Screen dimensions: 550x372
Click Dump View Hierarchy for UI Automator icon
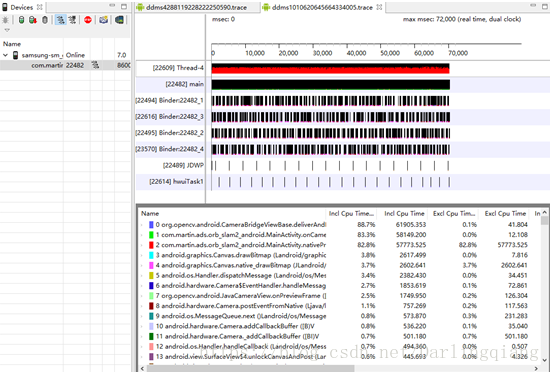click(x=119, y=20)
